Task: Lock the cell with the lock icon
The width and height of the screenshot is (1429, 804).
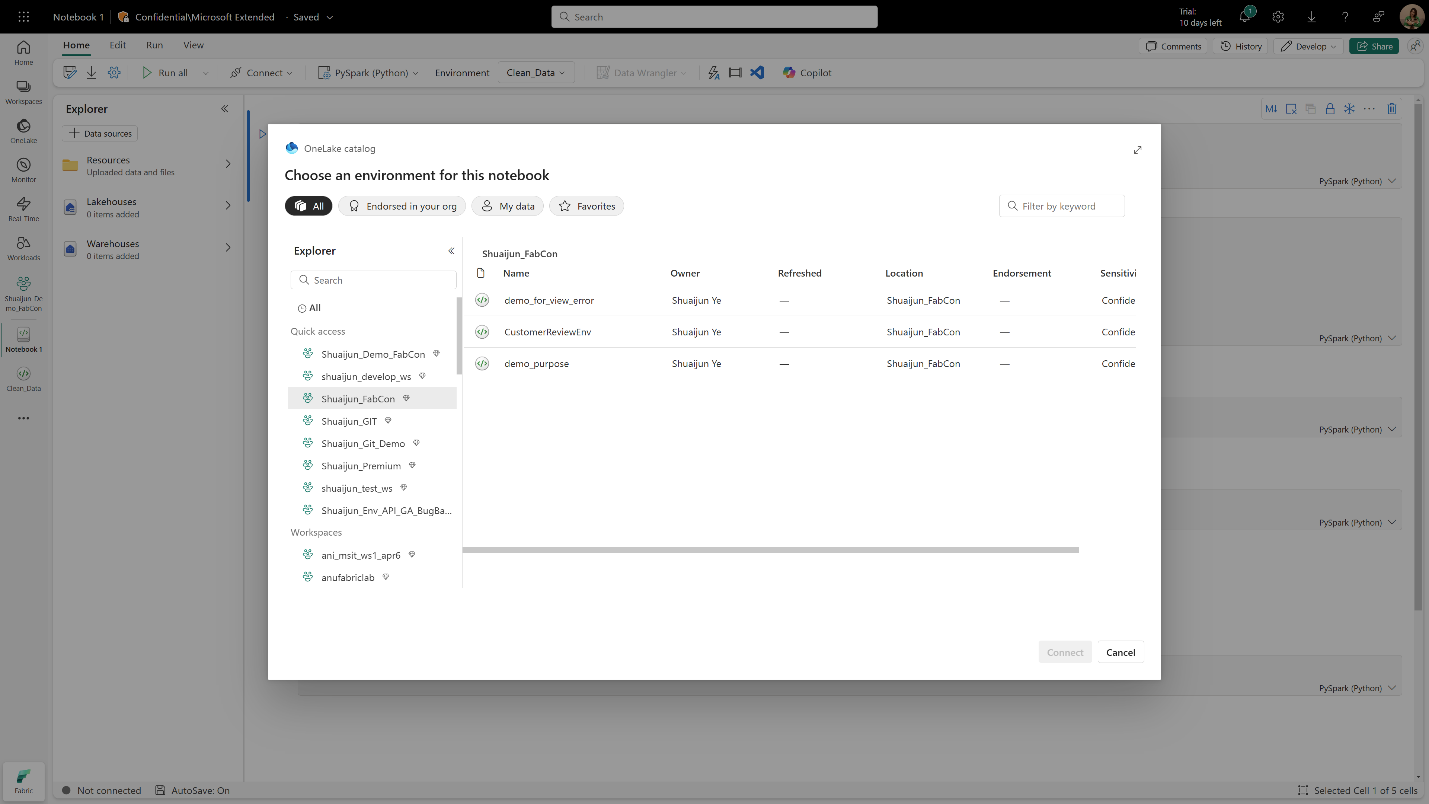Action: [1330, 109]
